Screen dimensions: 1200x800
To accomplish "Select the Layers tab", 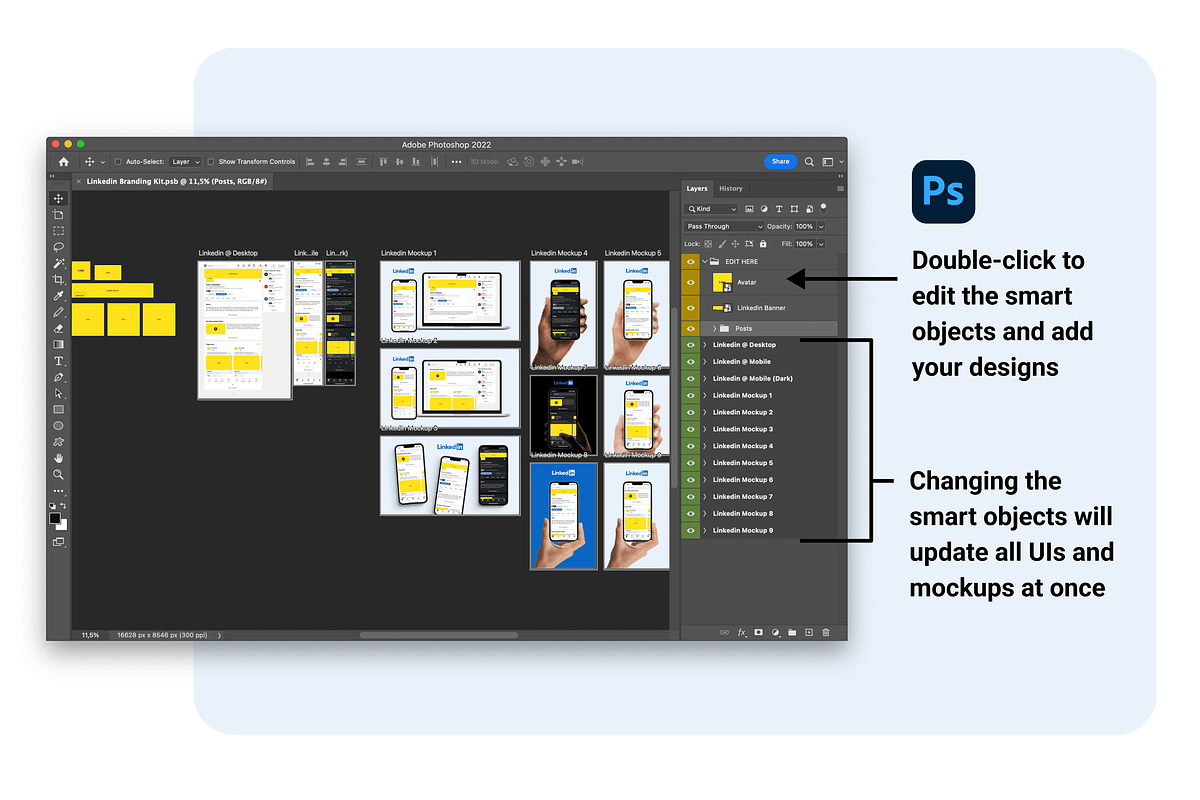I will (x=697, y=188).
